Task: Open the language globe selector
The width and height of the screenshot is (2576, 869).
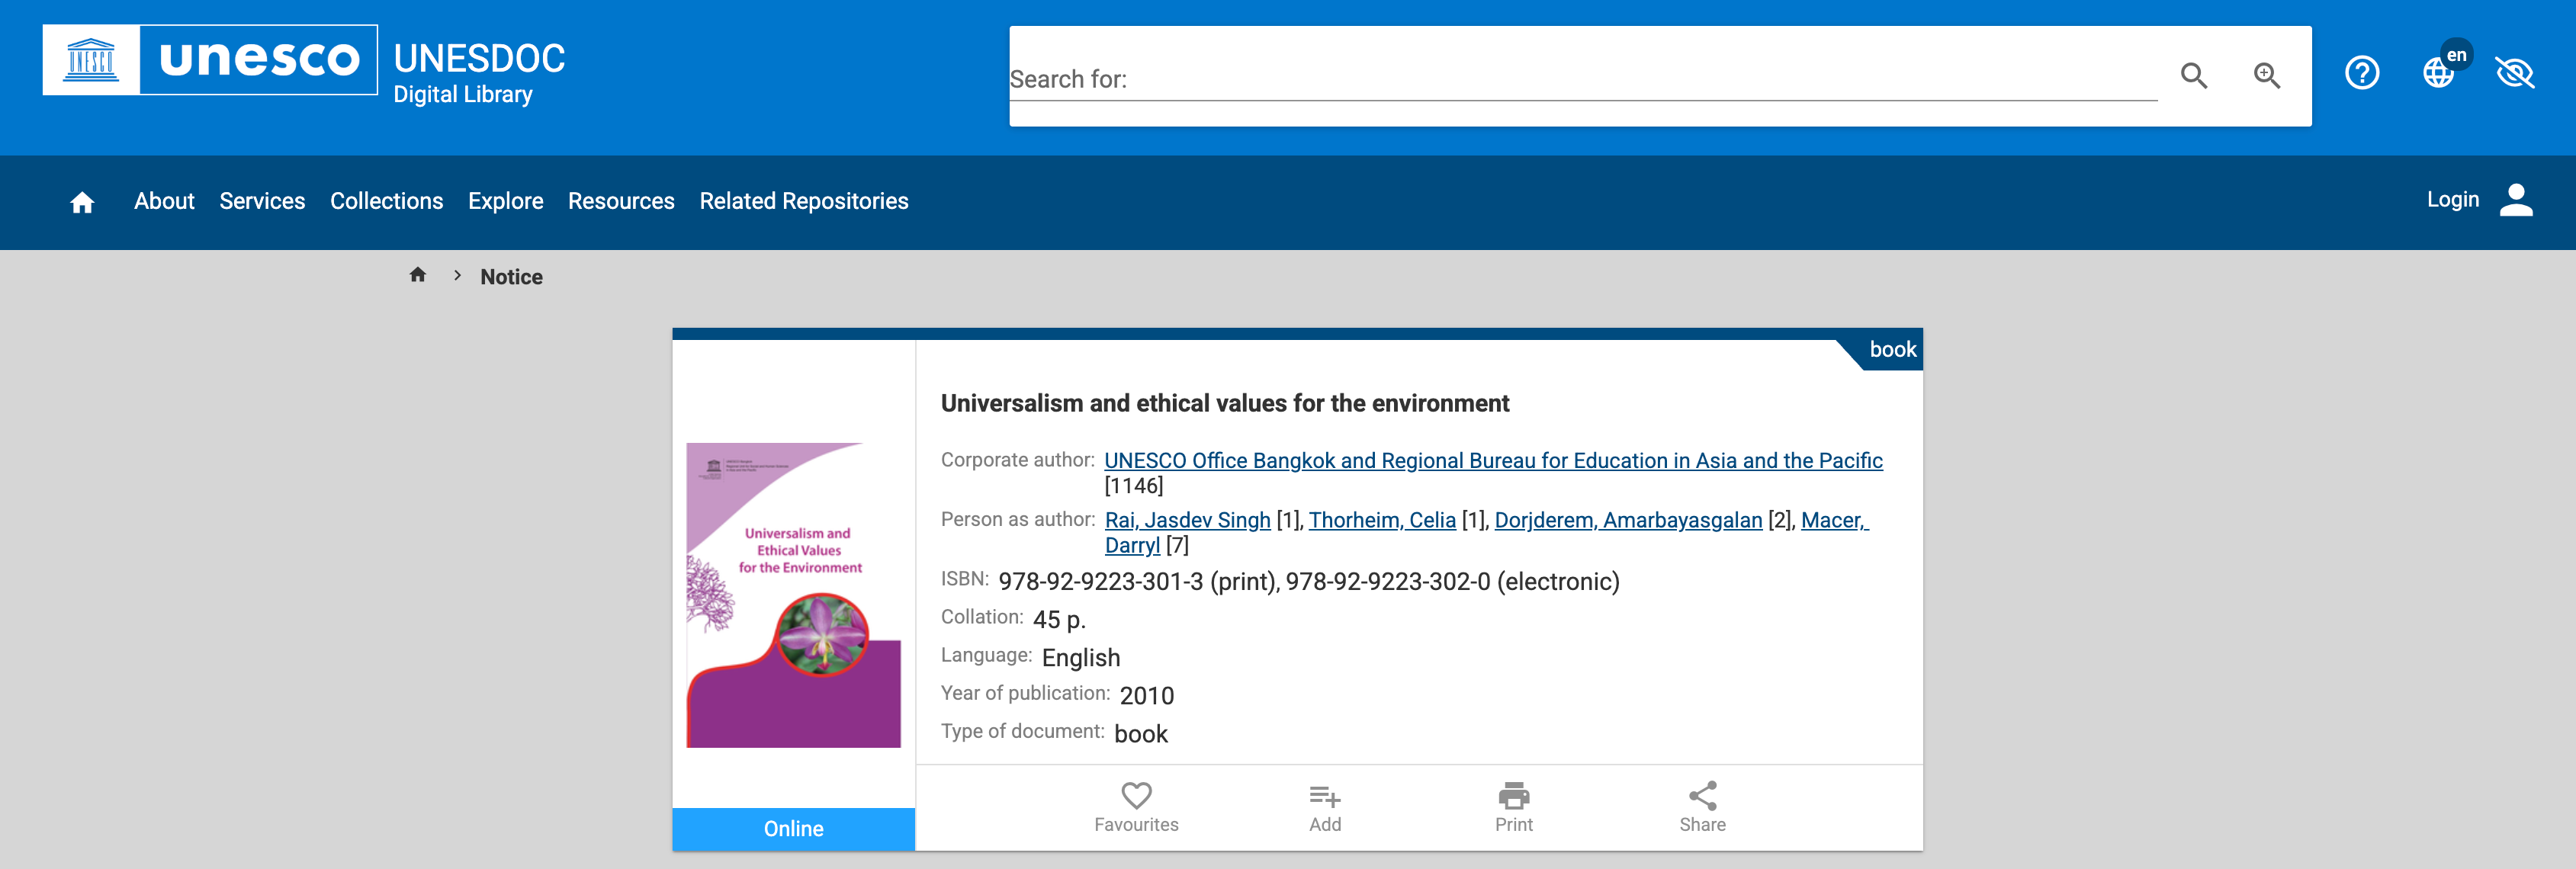Action: (2438, 73)
